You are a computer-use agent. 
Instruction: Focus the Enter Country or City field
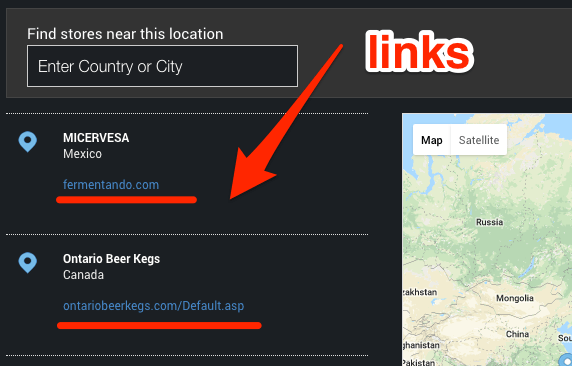point(162,66)
